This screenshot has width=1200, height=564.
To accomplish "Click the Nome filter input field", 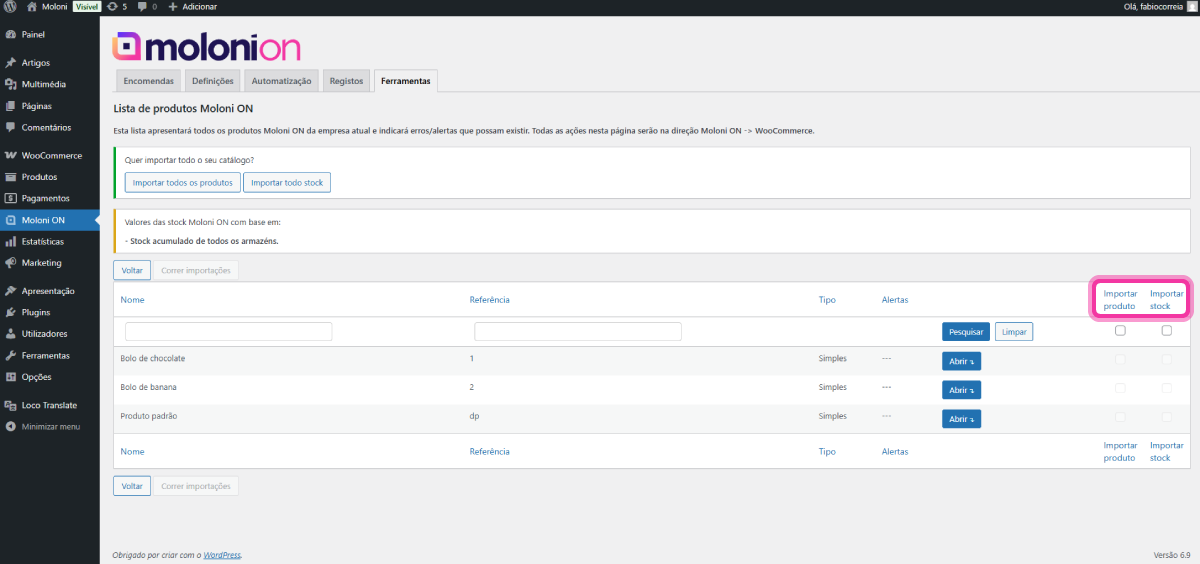I will point(228,331).
